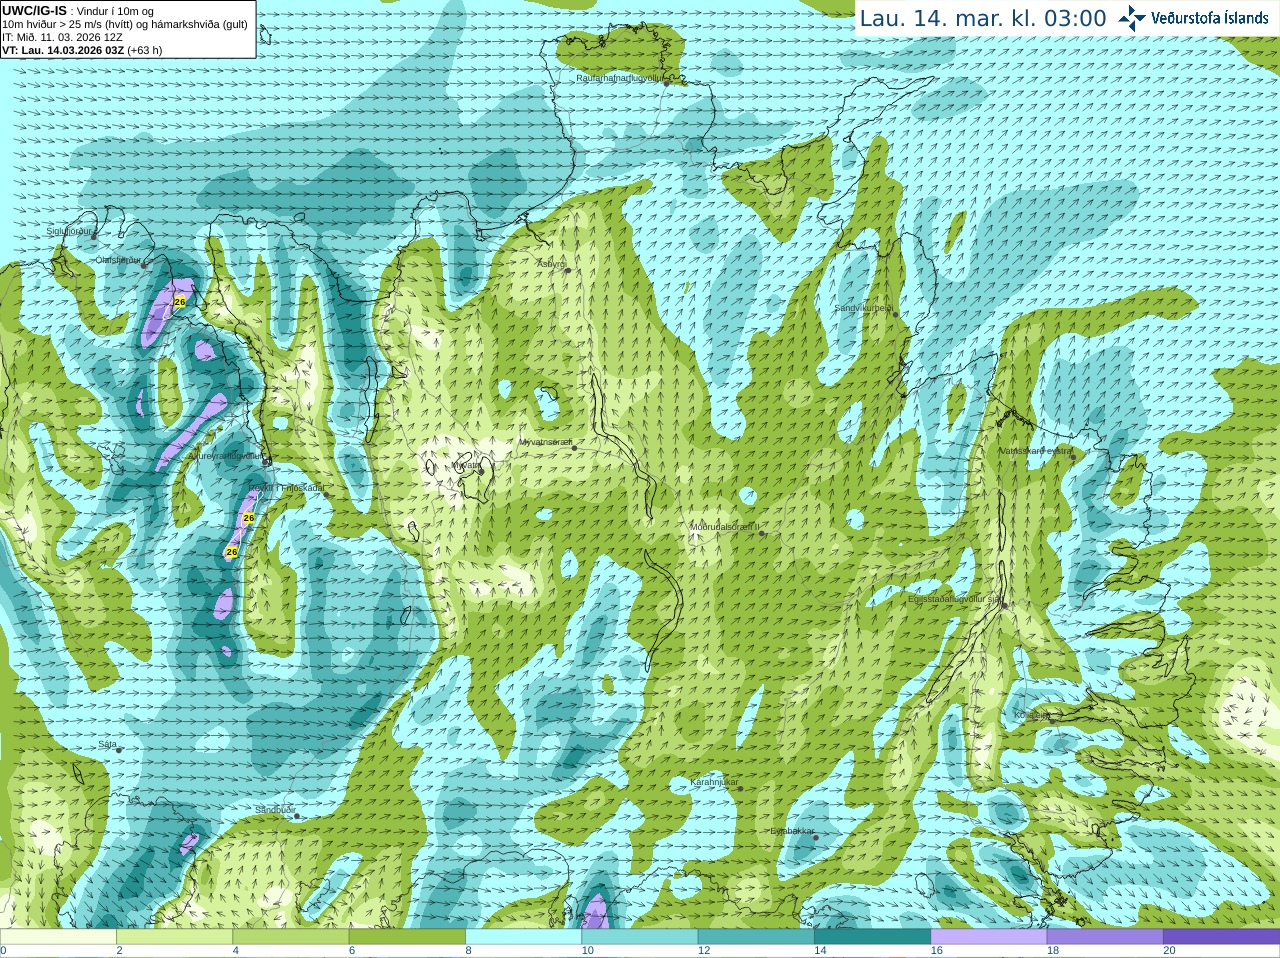The width and height of the screenshot is (1280, 958).
Task: Click the Sáta station label
Action: coord(107,744)
